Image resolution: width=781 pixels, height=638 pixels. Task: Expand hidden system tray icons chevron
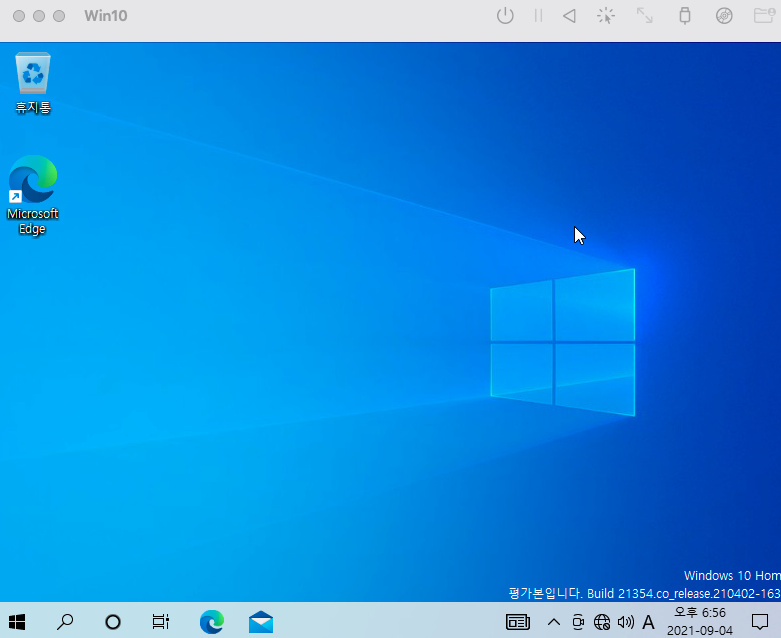pyautogui.click(x=554, y=622)
